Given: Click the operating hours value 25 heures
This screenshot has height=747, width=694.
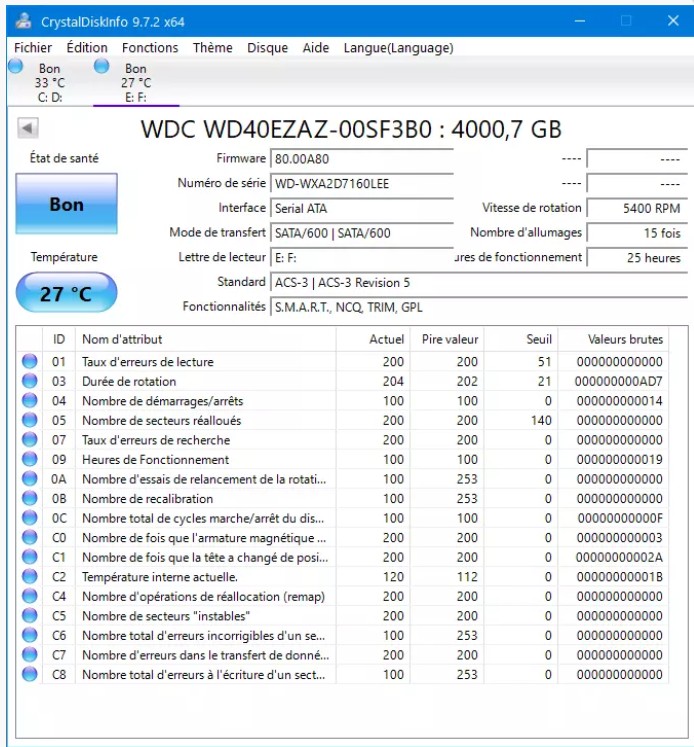Looking at the screenshot, I should (x=637, y=258).
